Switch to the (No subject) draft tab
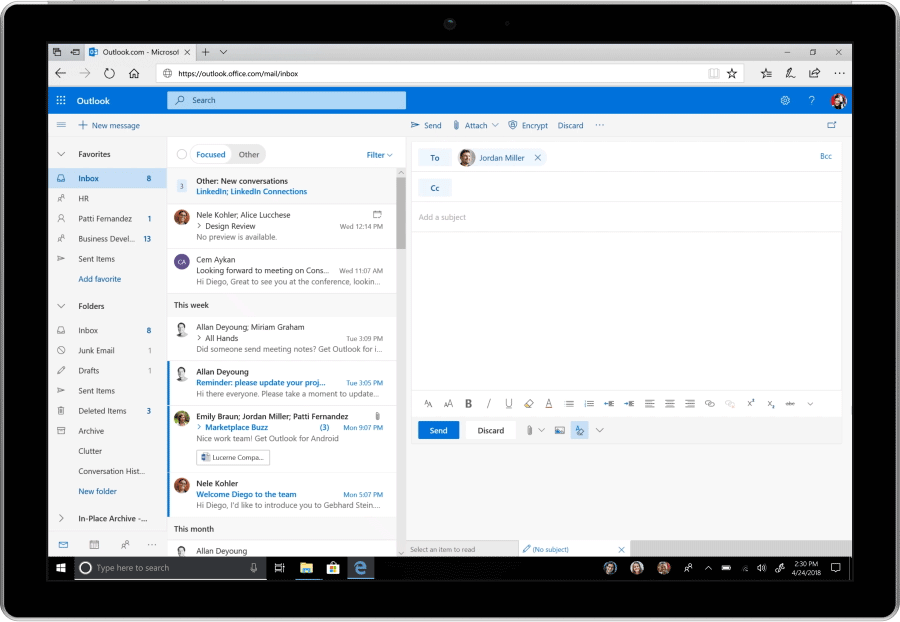This screenshot has width=900, height=622. click(574, 549)
